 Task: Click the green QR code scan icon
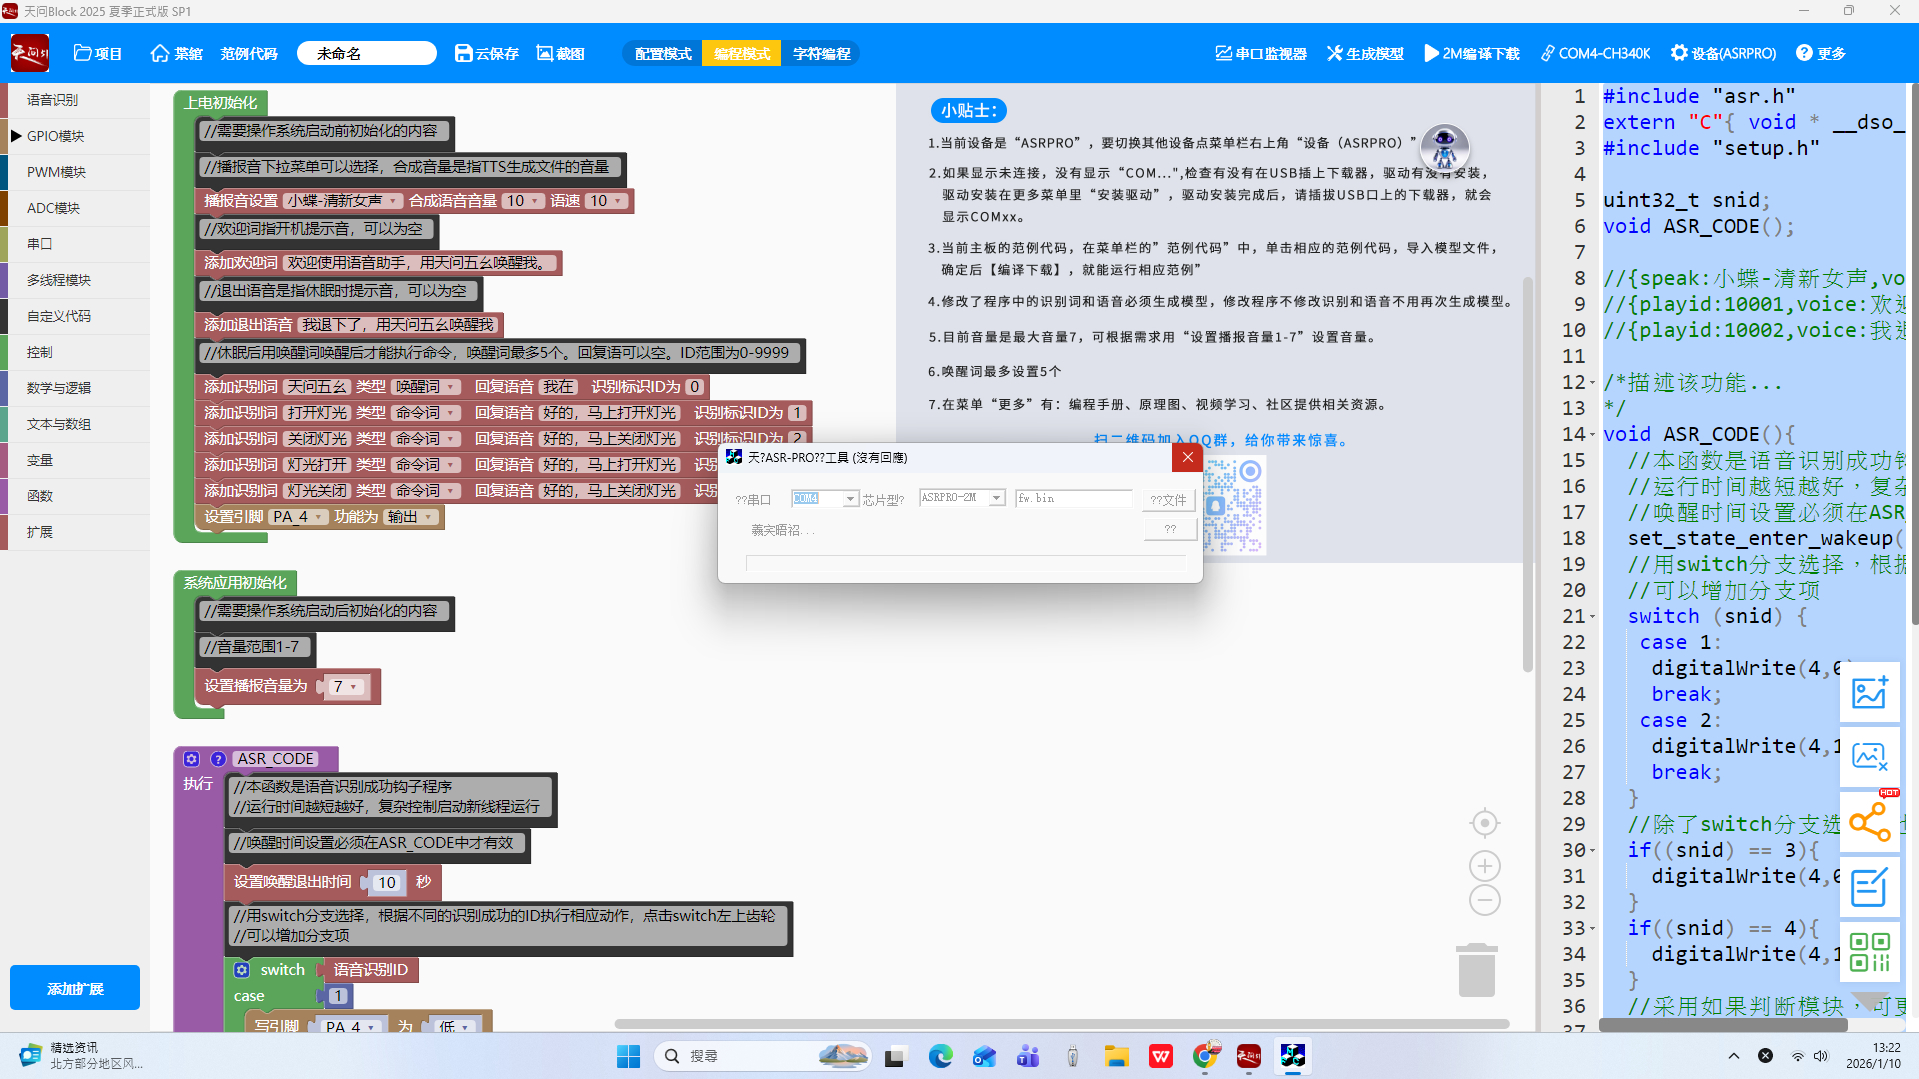1869,952
